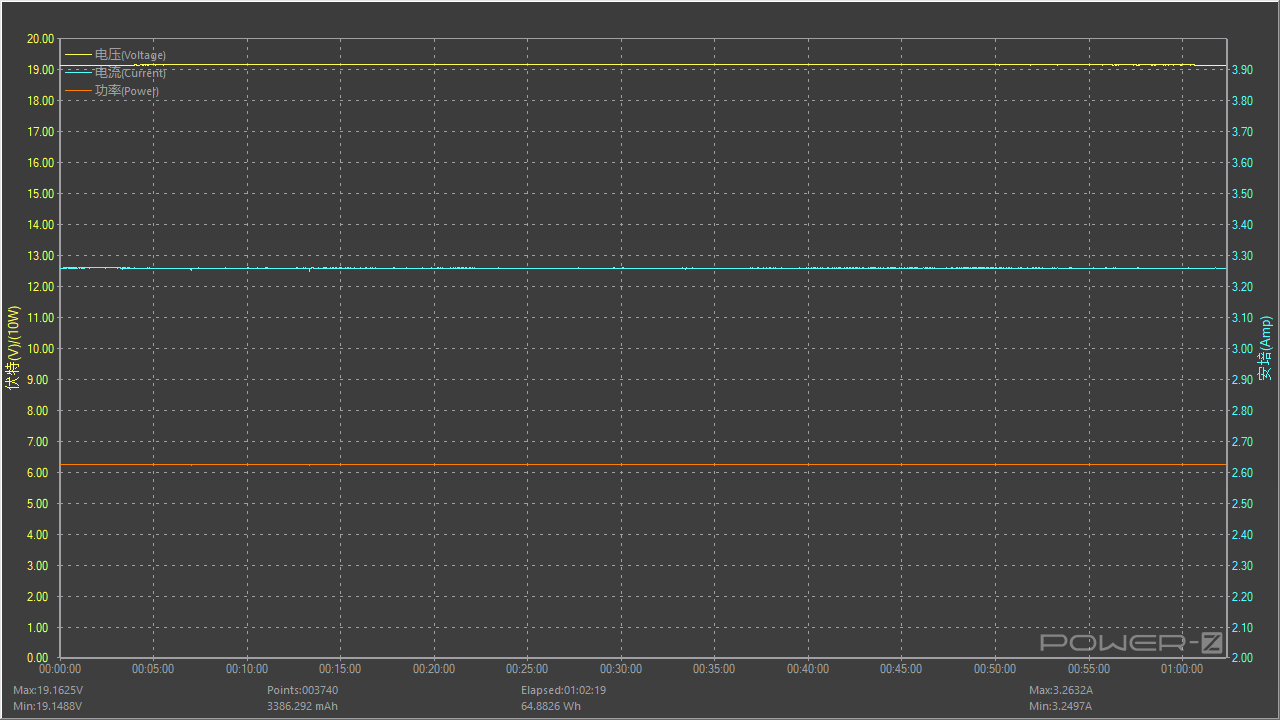Click the 00:05:00 time axis marker
Viewport: 1280px width, 720px height.
click(x=153, y=669)
